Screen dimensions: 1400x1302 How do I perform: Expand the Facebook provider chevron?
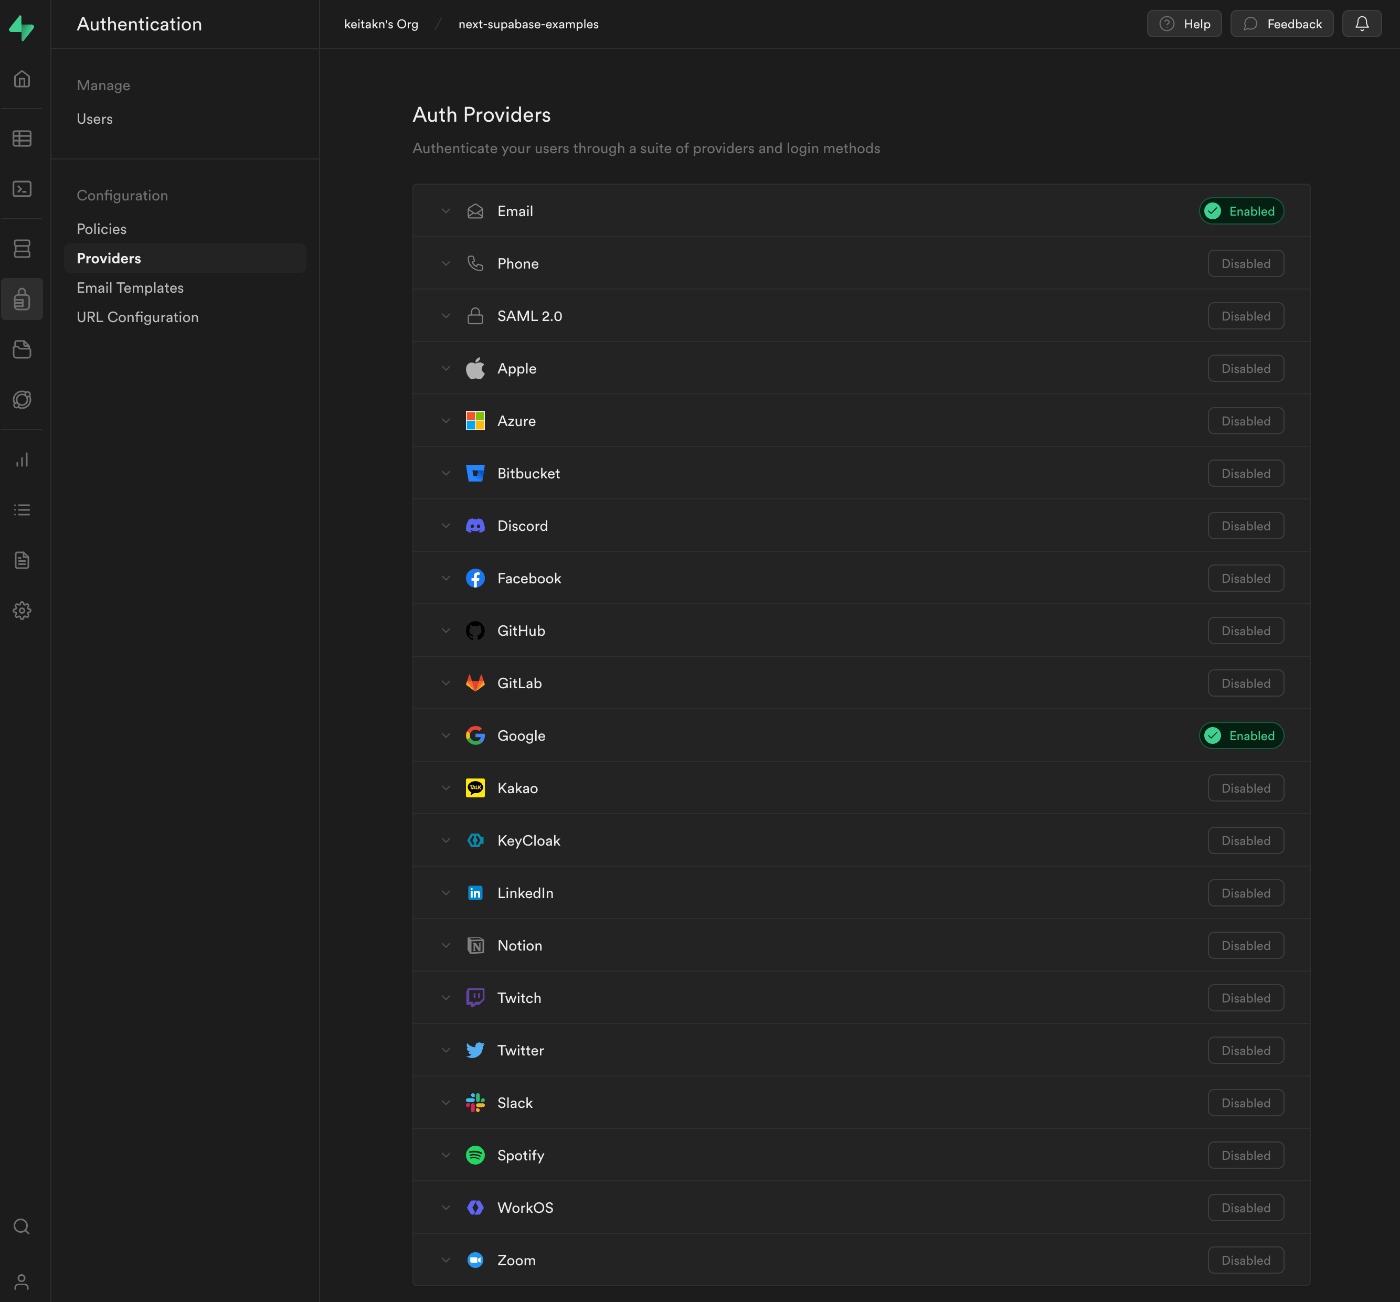point(446,578)
